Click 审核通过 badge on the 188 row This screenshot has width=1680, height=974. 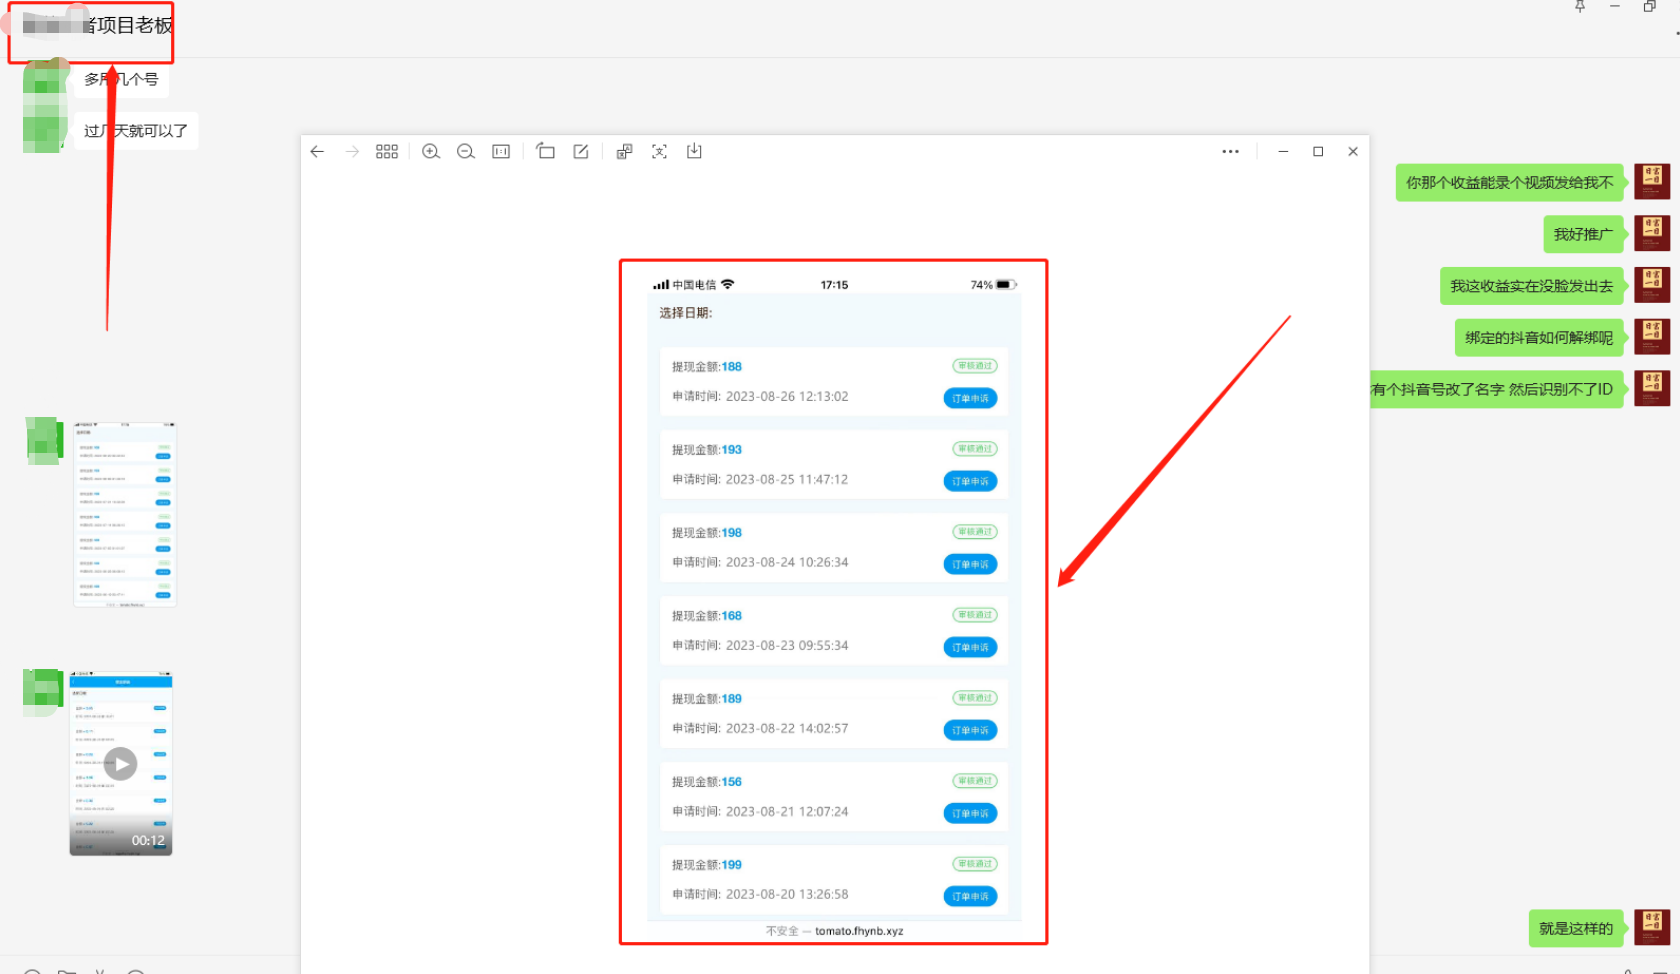coord(975,366)
